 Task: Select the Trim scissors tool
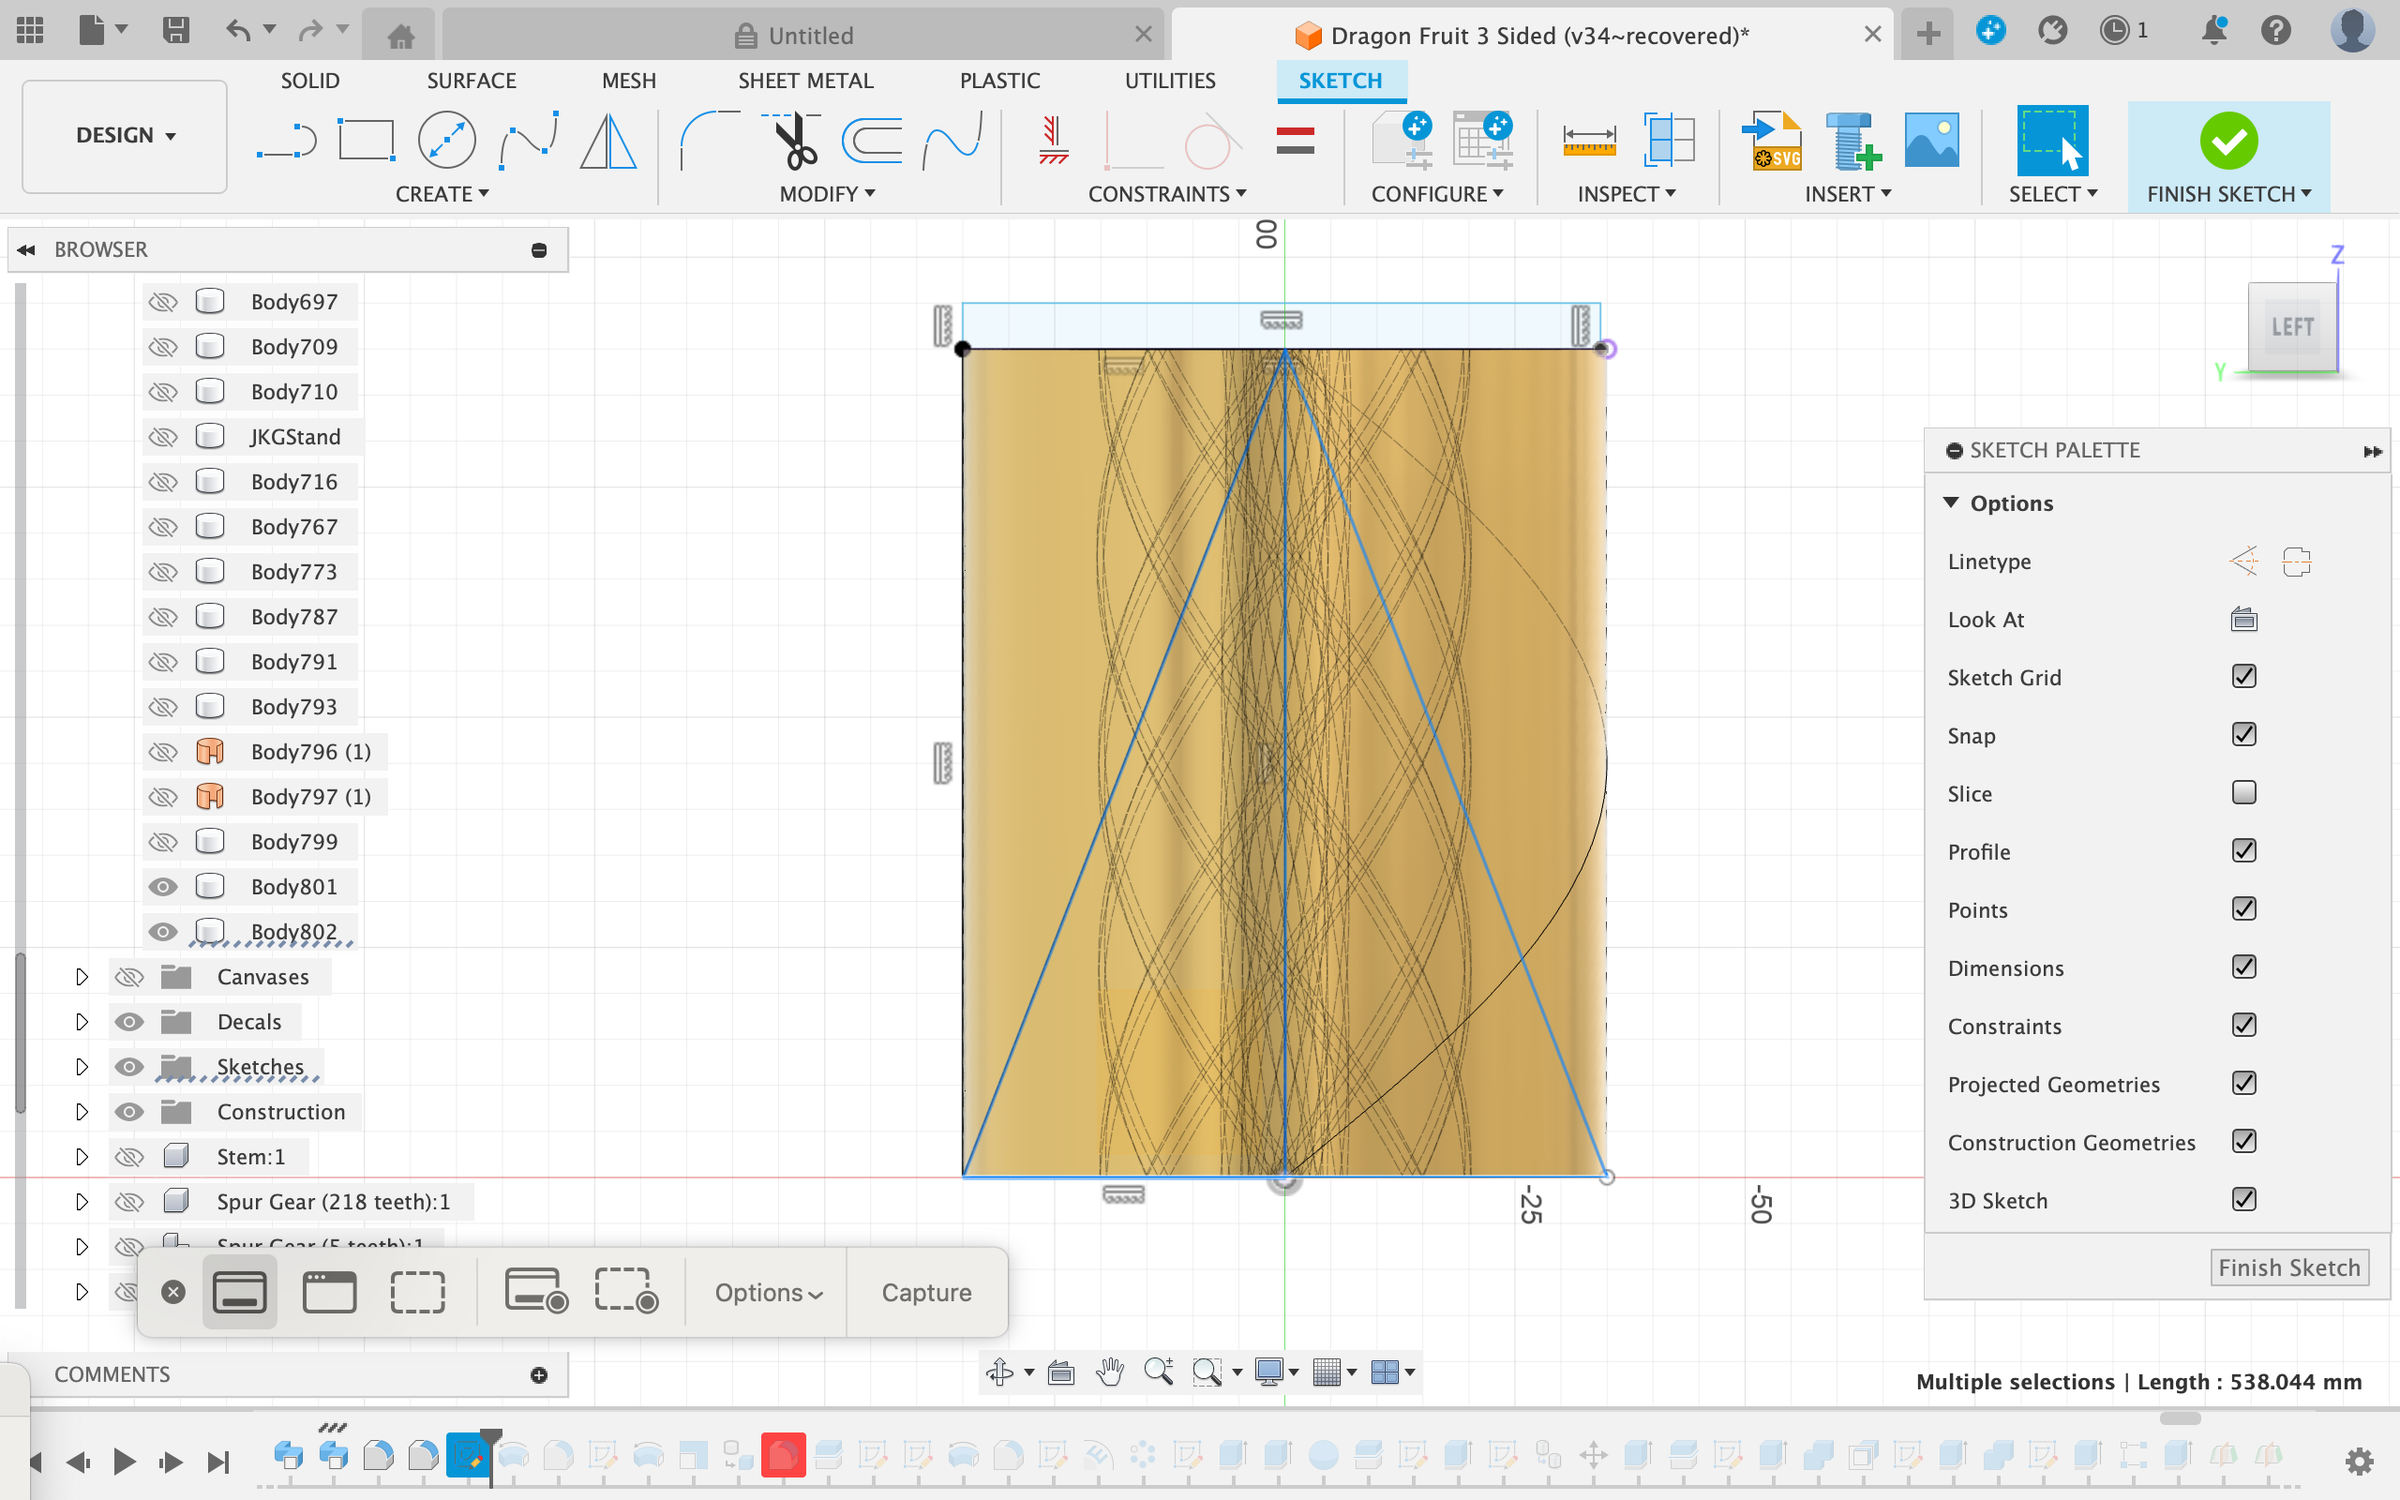(x=794, y=140)
